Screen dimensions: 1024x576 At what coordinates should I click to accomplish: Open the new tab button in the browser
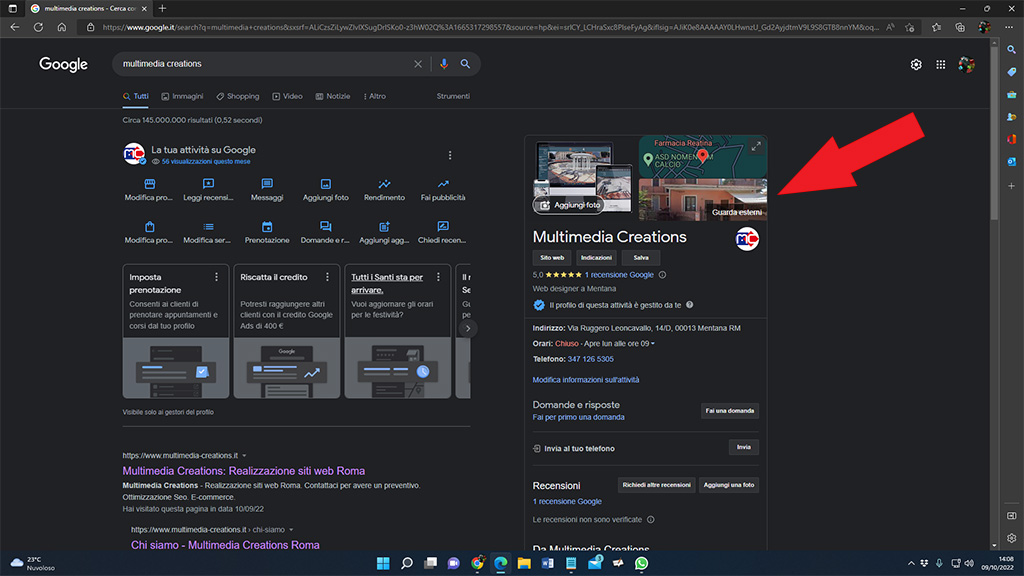tap(163, 8)
